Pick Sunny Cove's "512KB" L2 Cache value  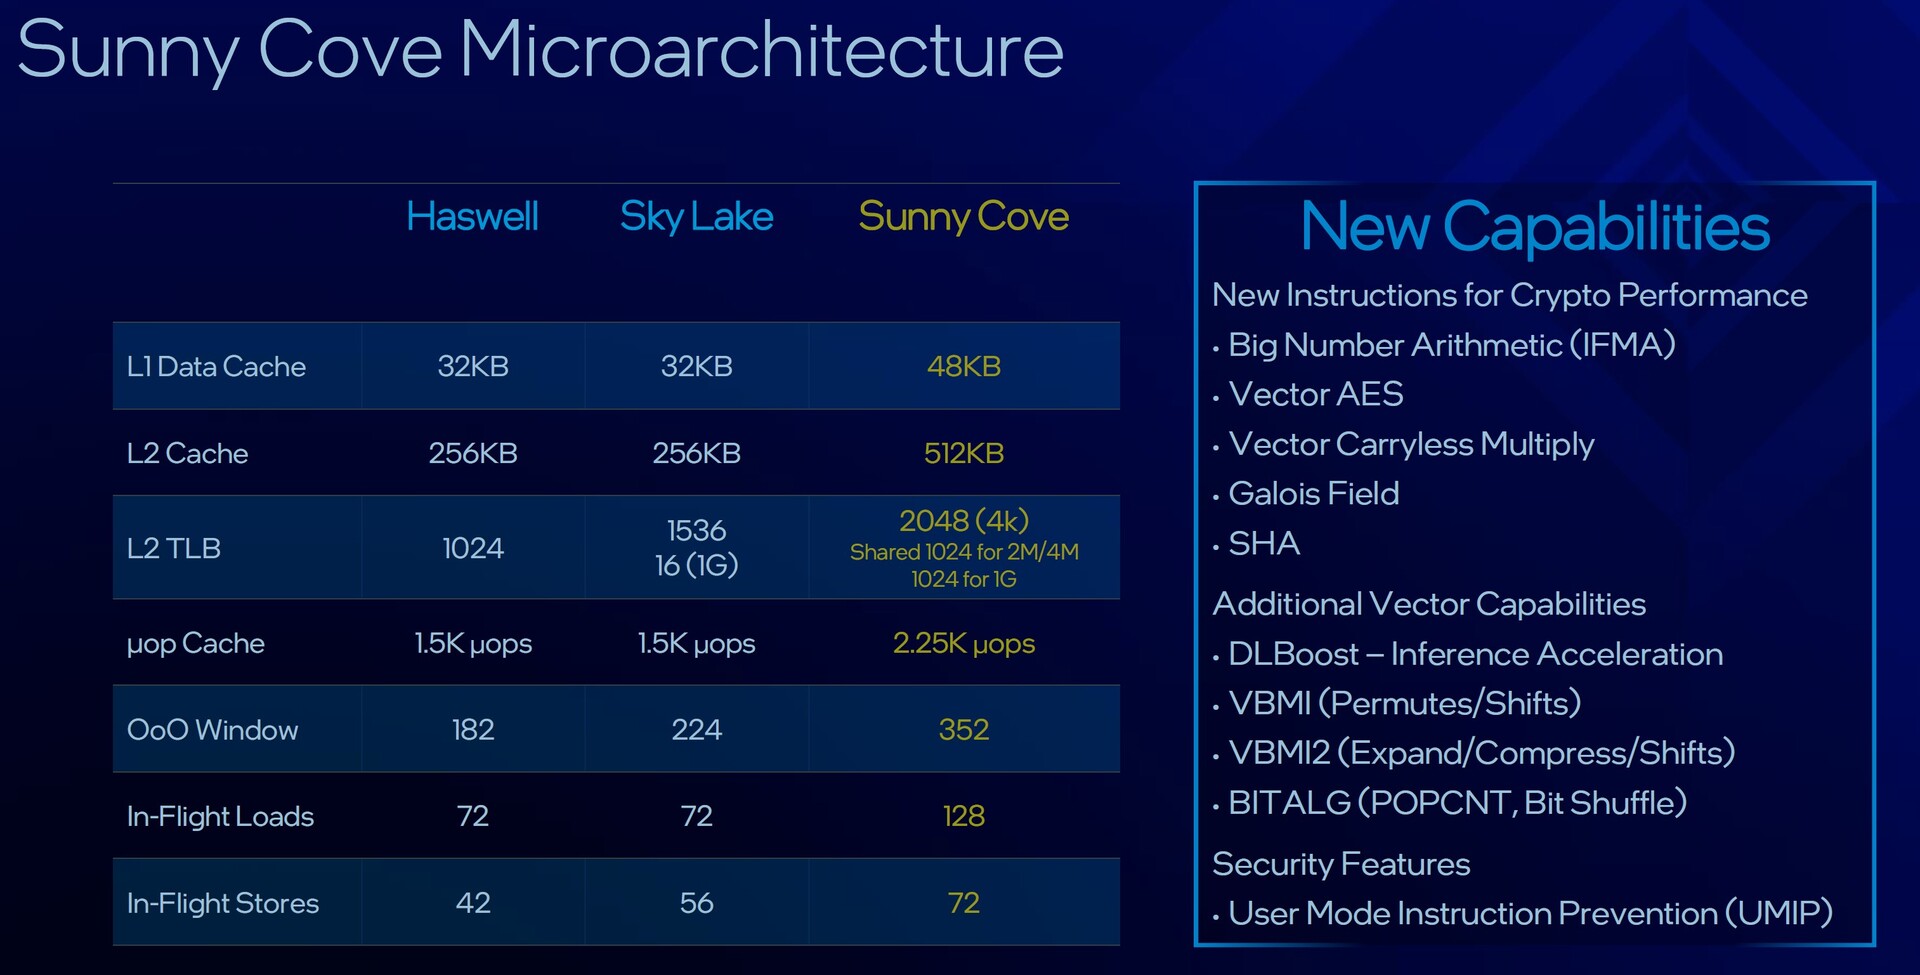964,454
